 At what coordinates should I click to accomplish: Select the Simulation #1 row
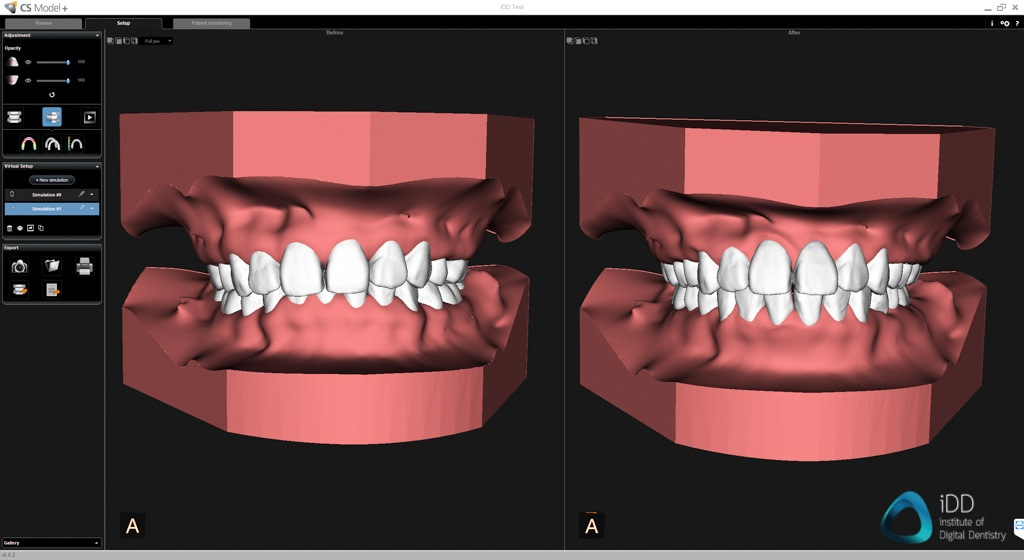point(52,209)
